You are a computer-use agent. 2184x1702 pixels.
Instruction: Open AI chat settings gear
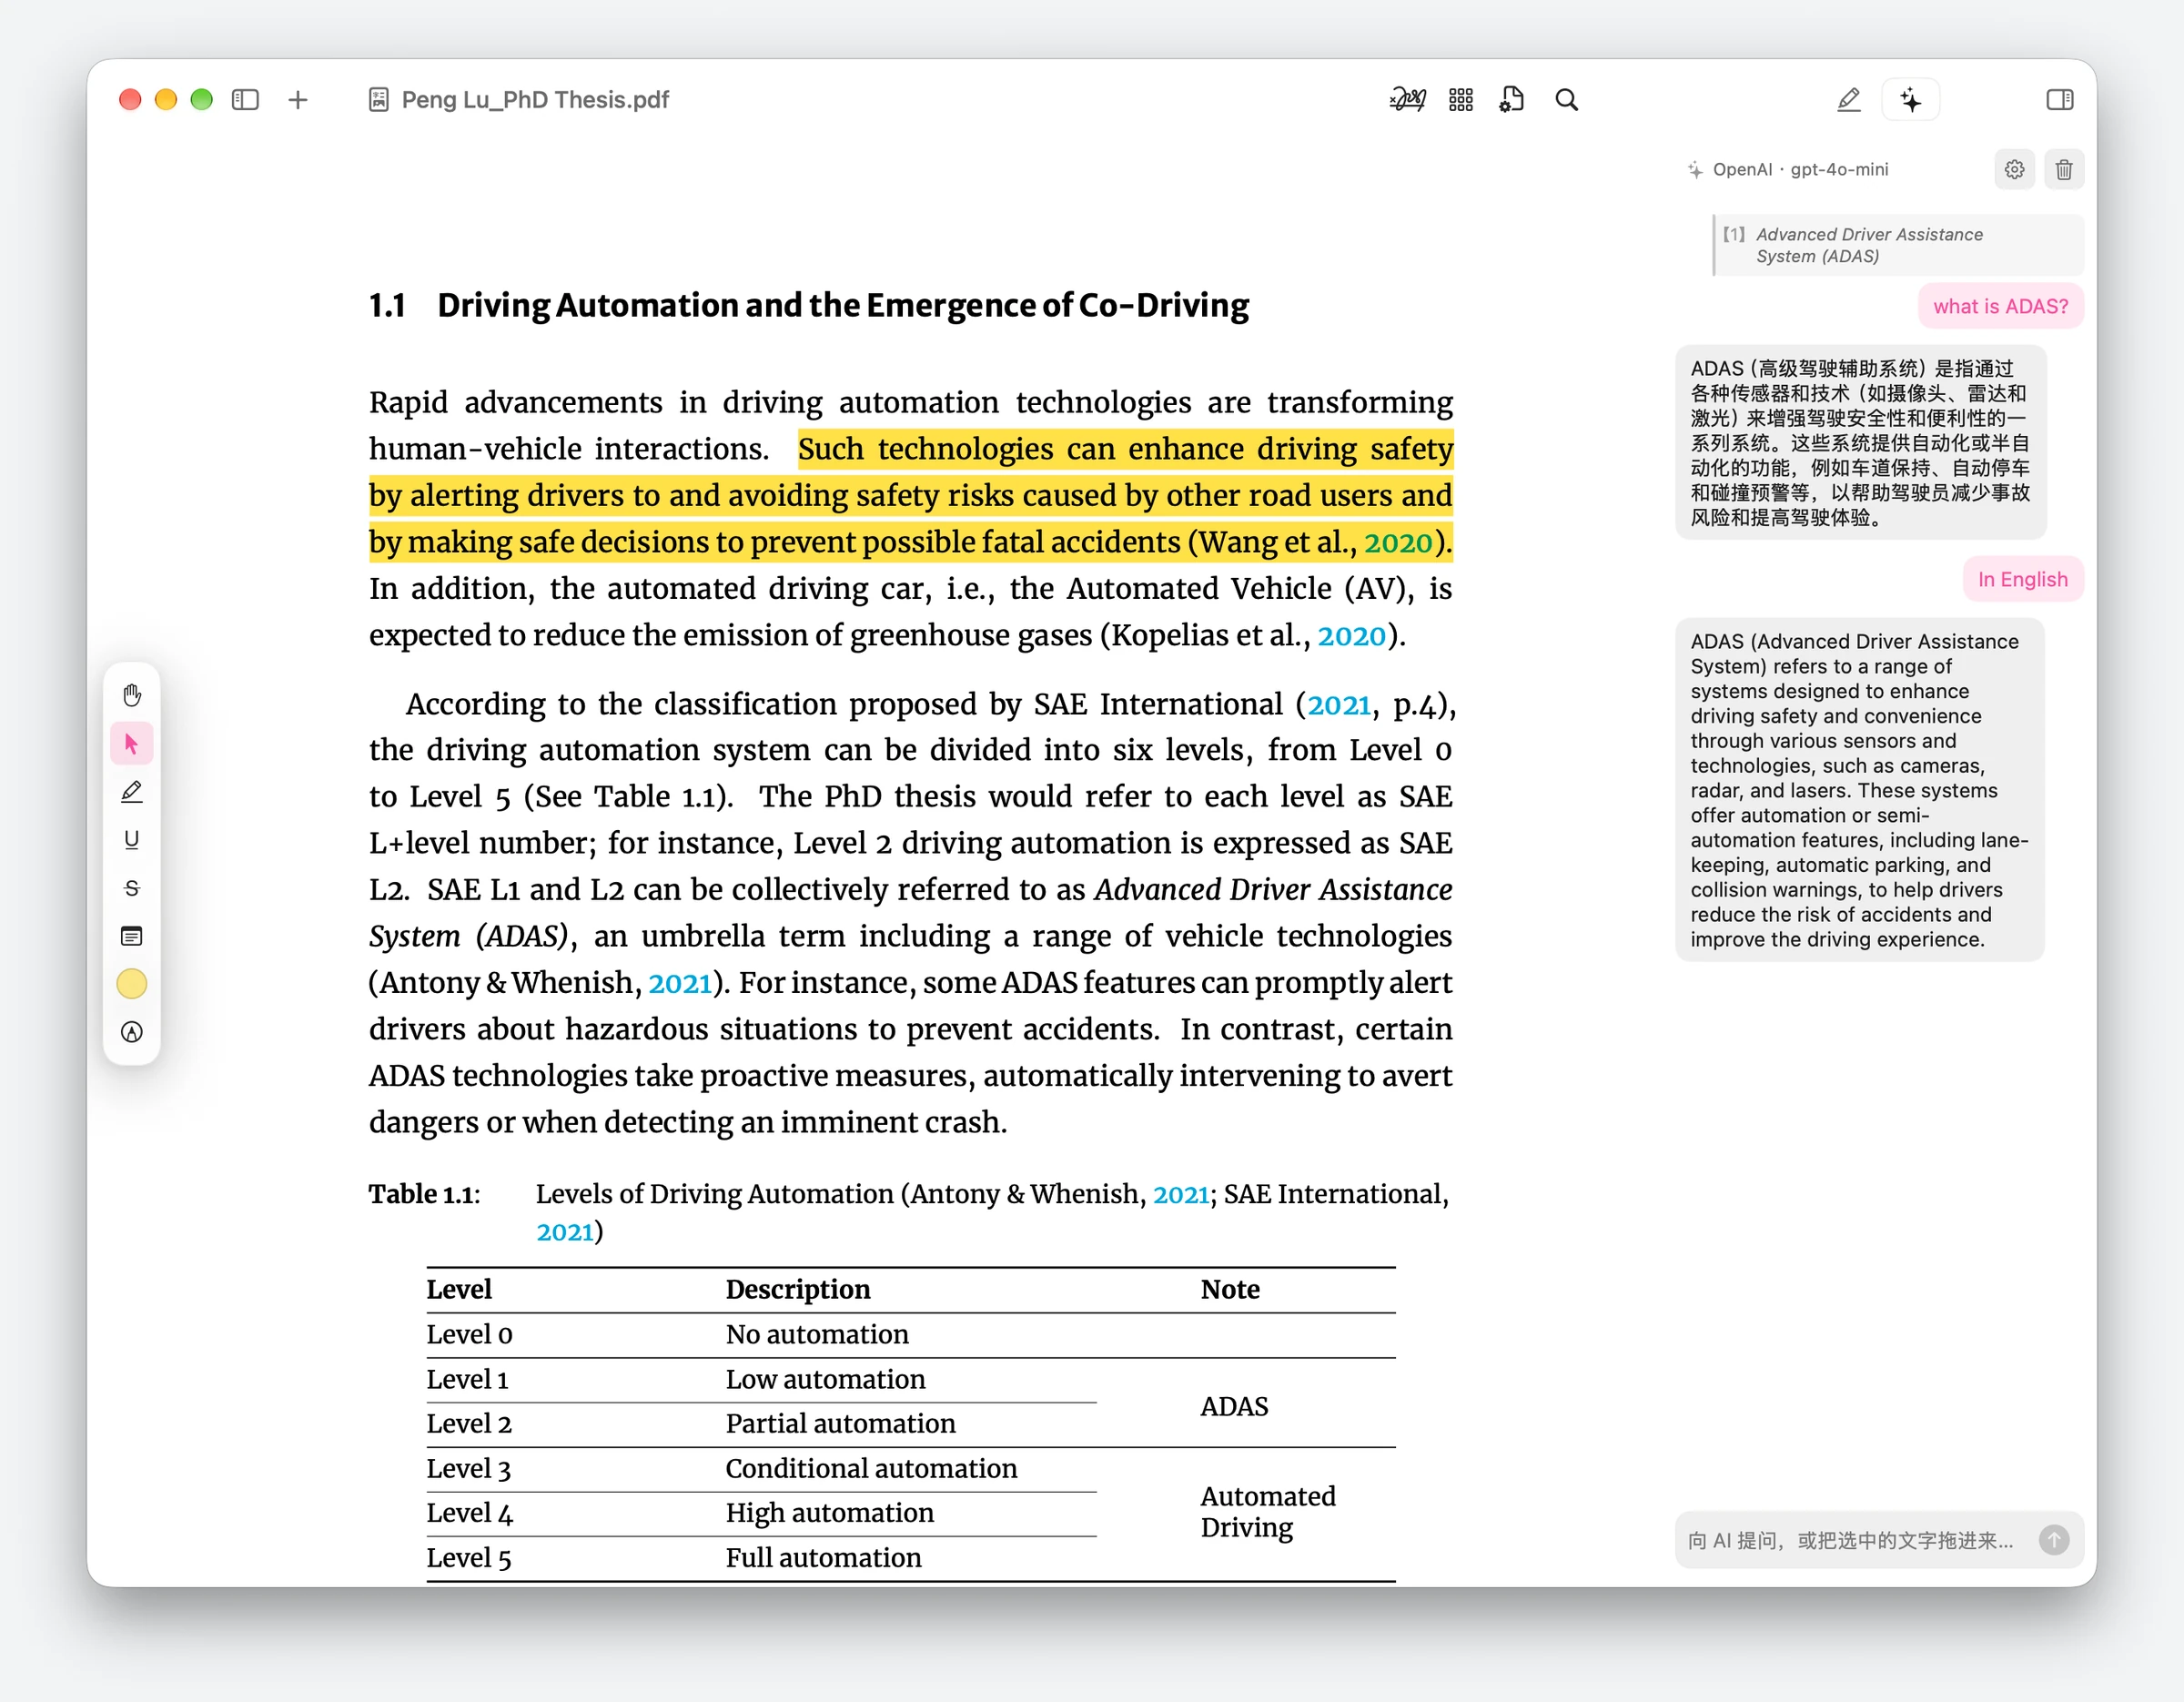coord(2014,170)
